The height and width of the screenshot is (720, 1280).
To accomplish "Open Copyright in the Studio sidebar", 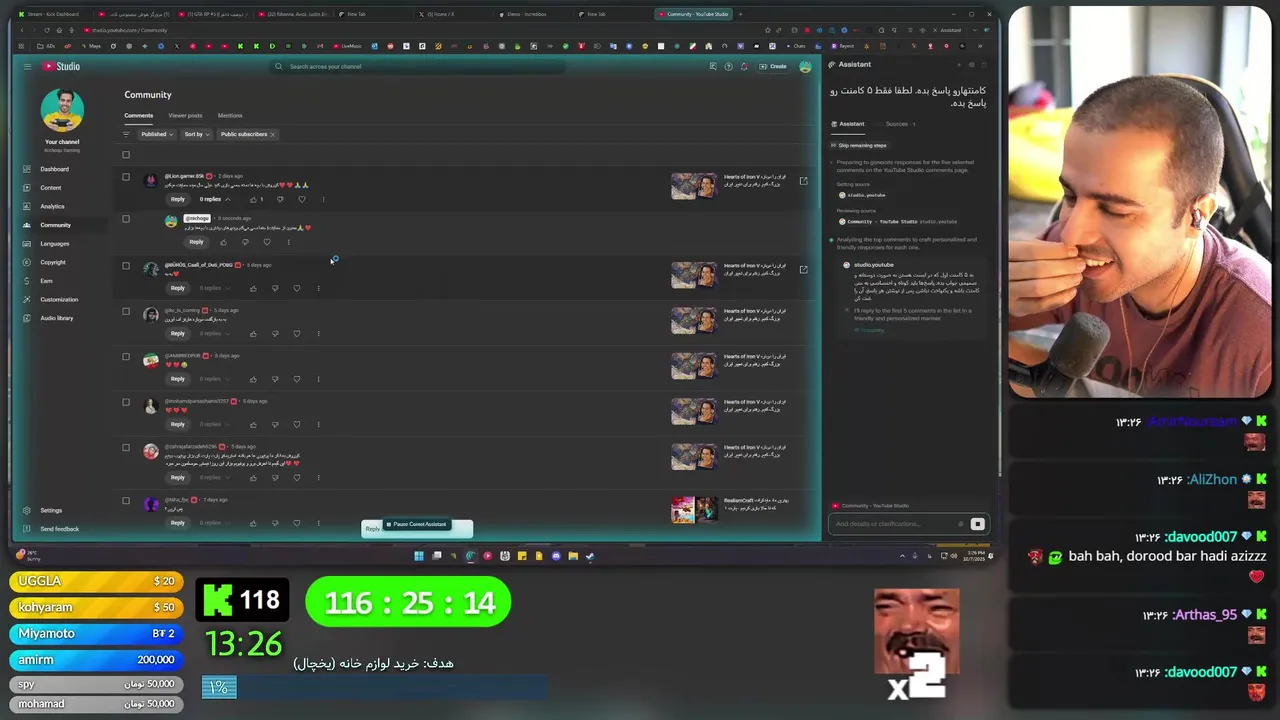I will (x=52, y=262).
